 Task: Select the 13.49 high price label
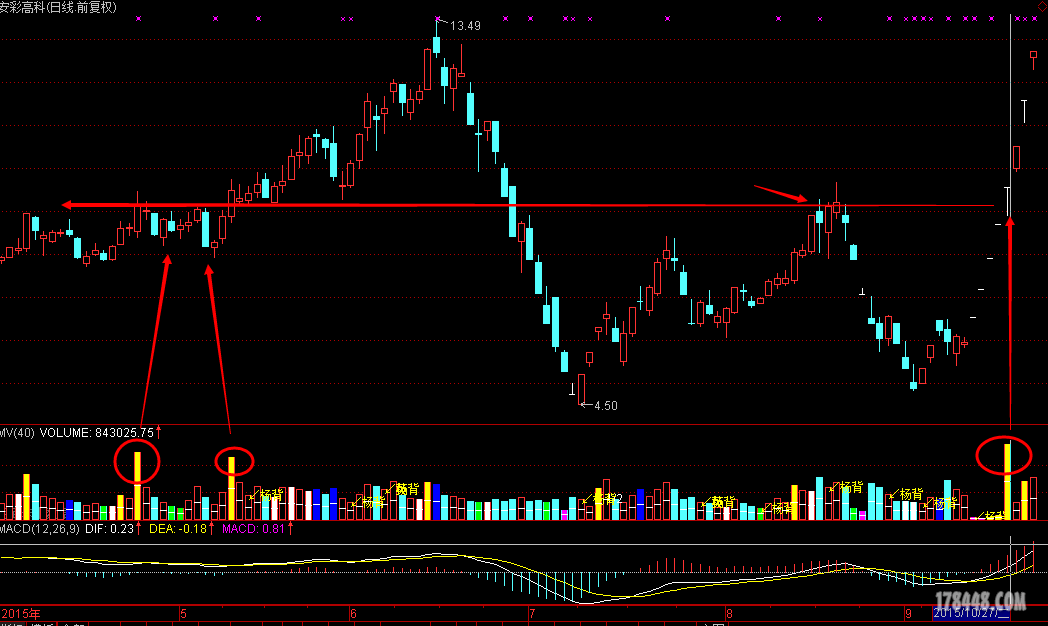pos(465,26)
